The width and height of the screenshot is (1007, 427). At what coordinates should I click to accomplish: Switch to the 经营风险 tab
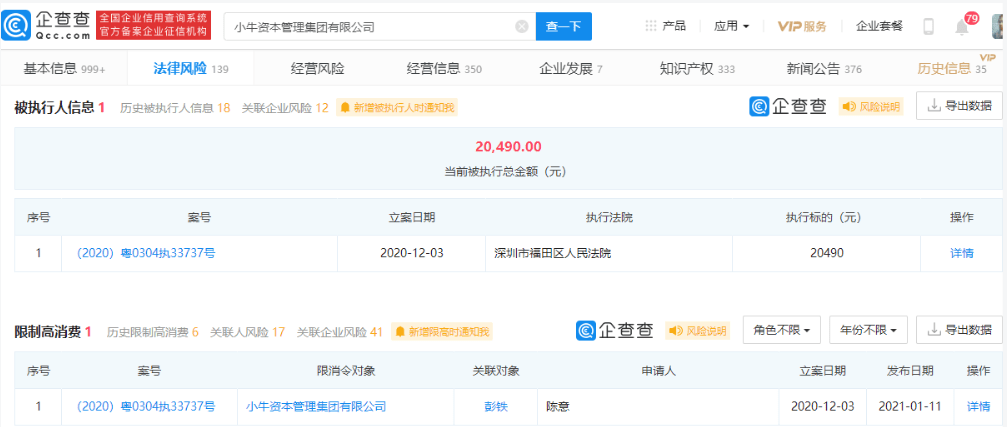317,69
